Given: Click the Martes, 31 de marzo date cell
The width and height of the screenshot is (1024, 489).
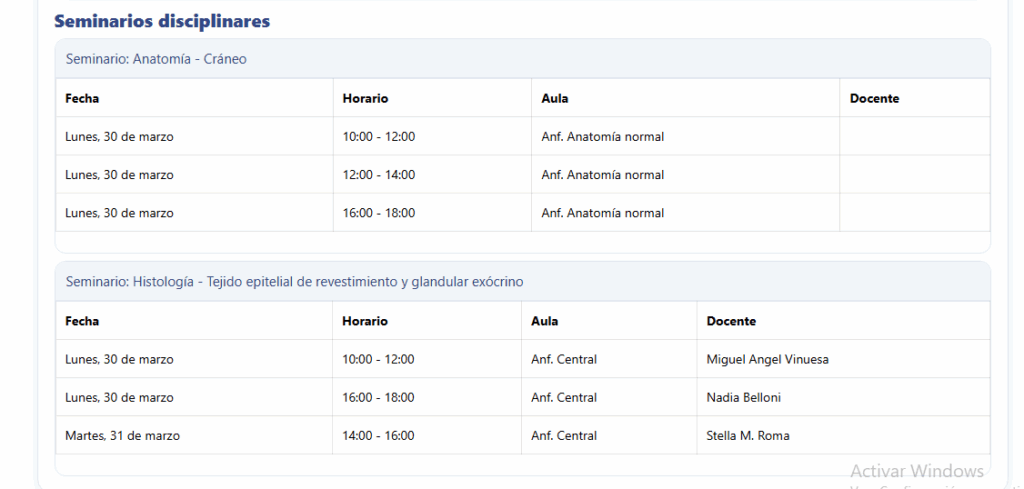Looking at the screenshot, I should tap(122, 435).
